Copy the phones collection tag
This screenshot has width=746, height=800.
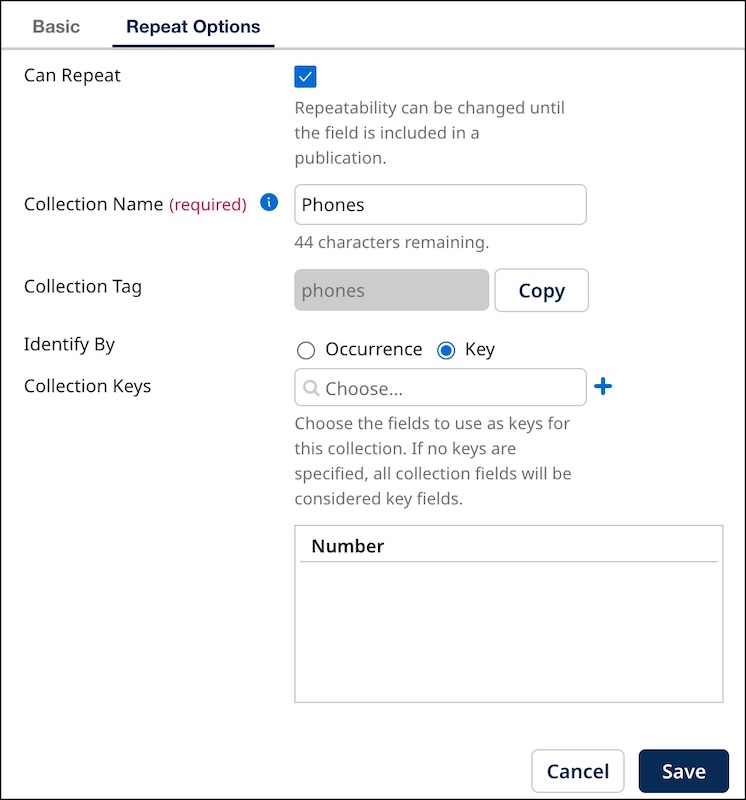coord(541,290)
